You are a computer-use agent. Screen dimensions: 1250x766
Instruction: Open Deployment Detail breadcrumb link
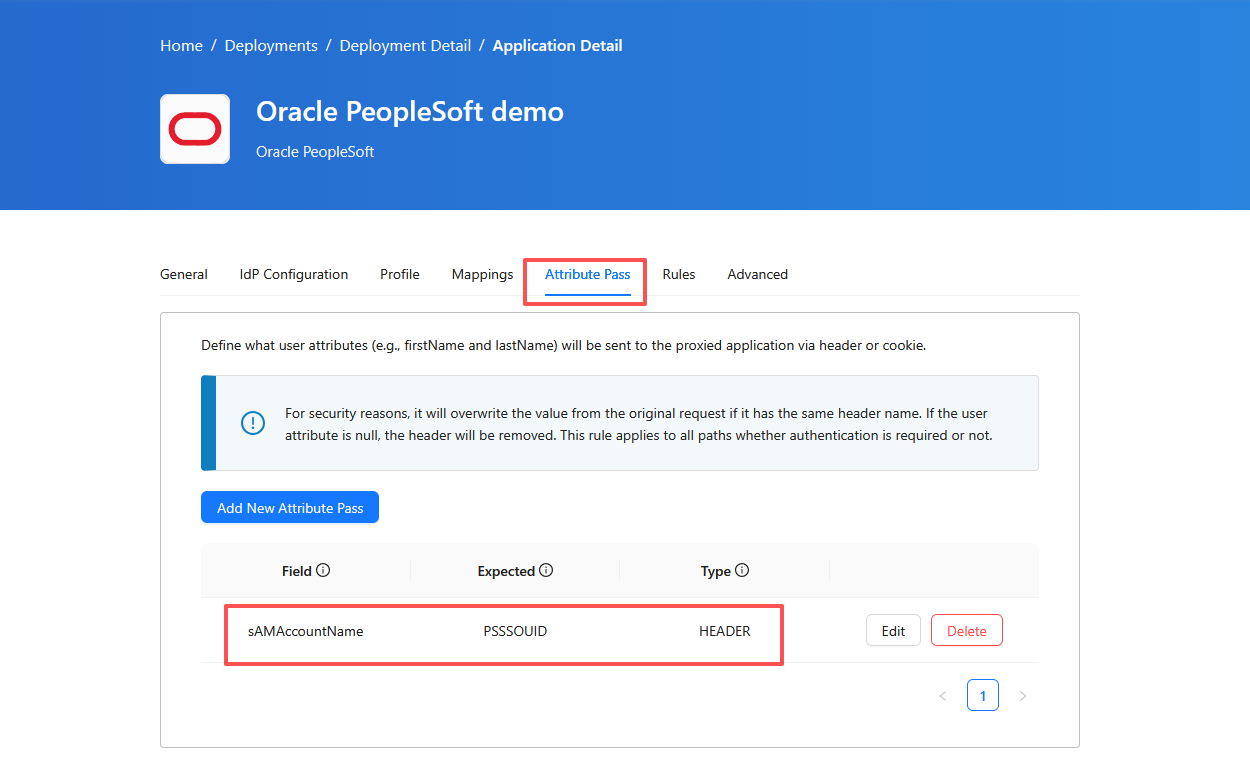(406, 46)
